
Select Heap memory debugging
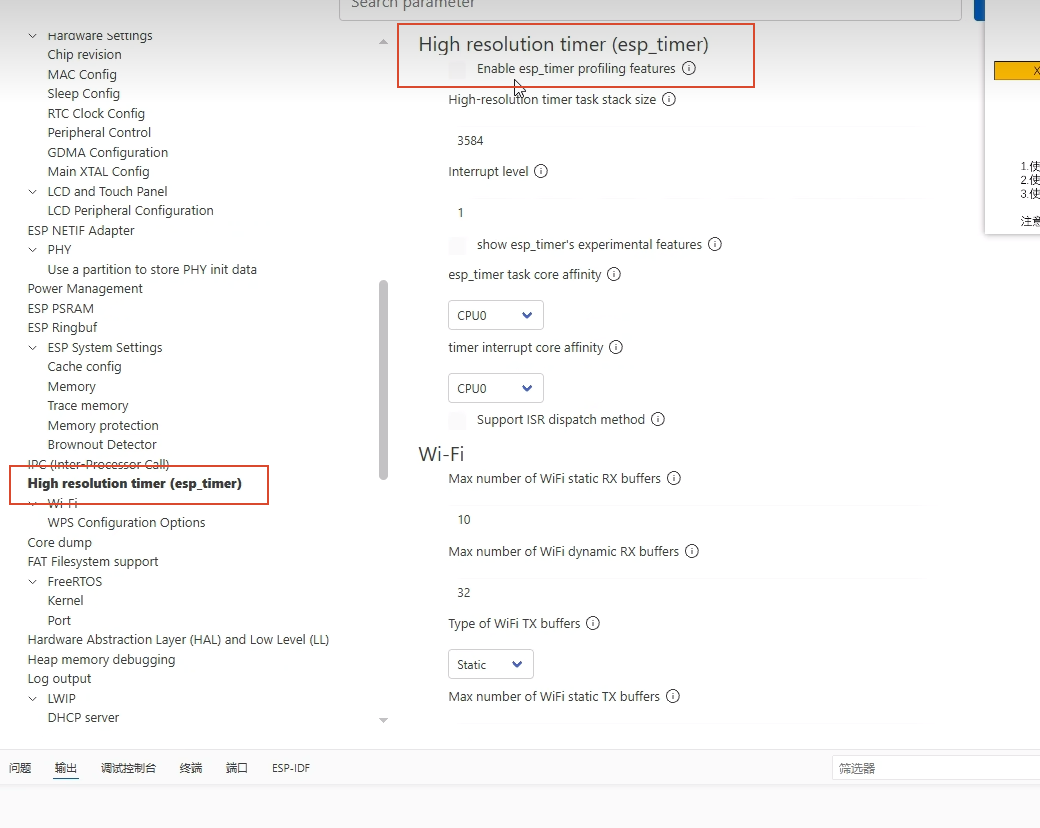101,660
